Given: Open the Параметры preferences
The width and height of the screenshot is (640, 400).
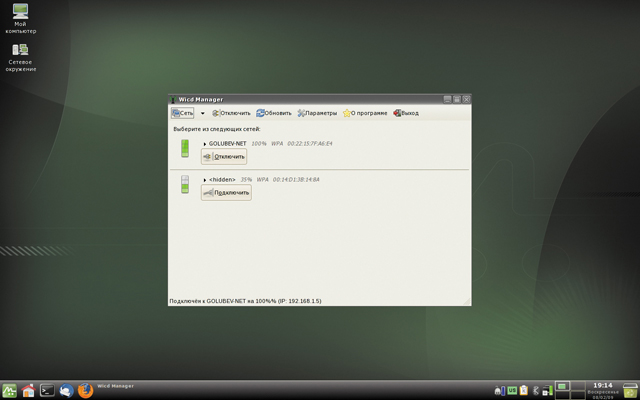Looking at the screenshot, I should click(x=317, y=113).
